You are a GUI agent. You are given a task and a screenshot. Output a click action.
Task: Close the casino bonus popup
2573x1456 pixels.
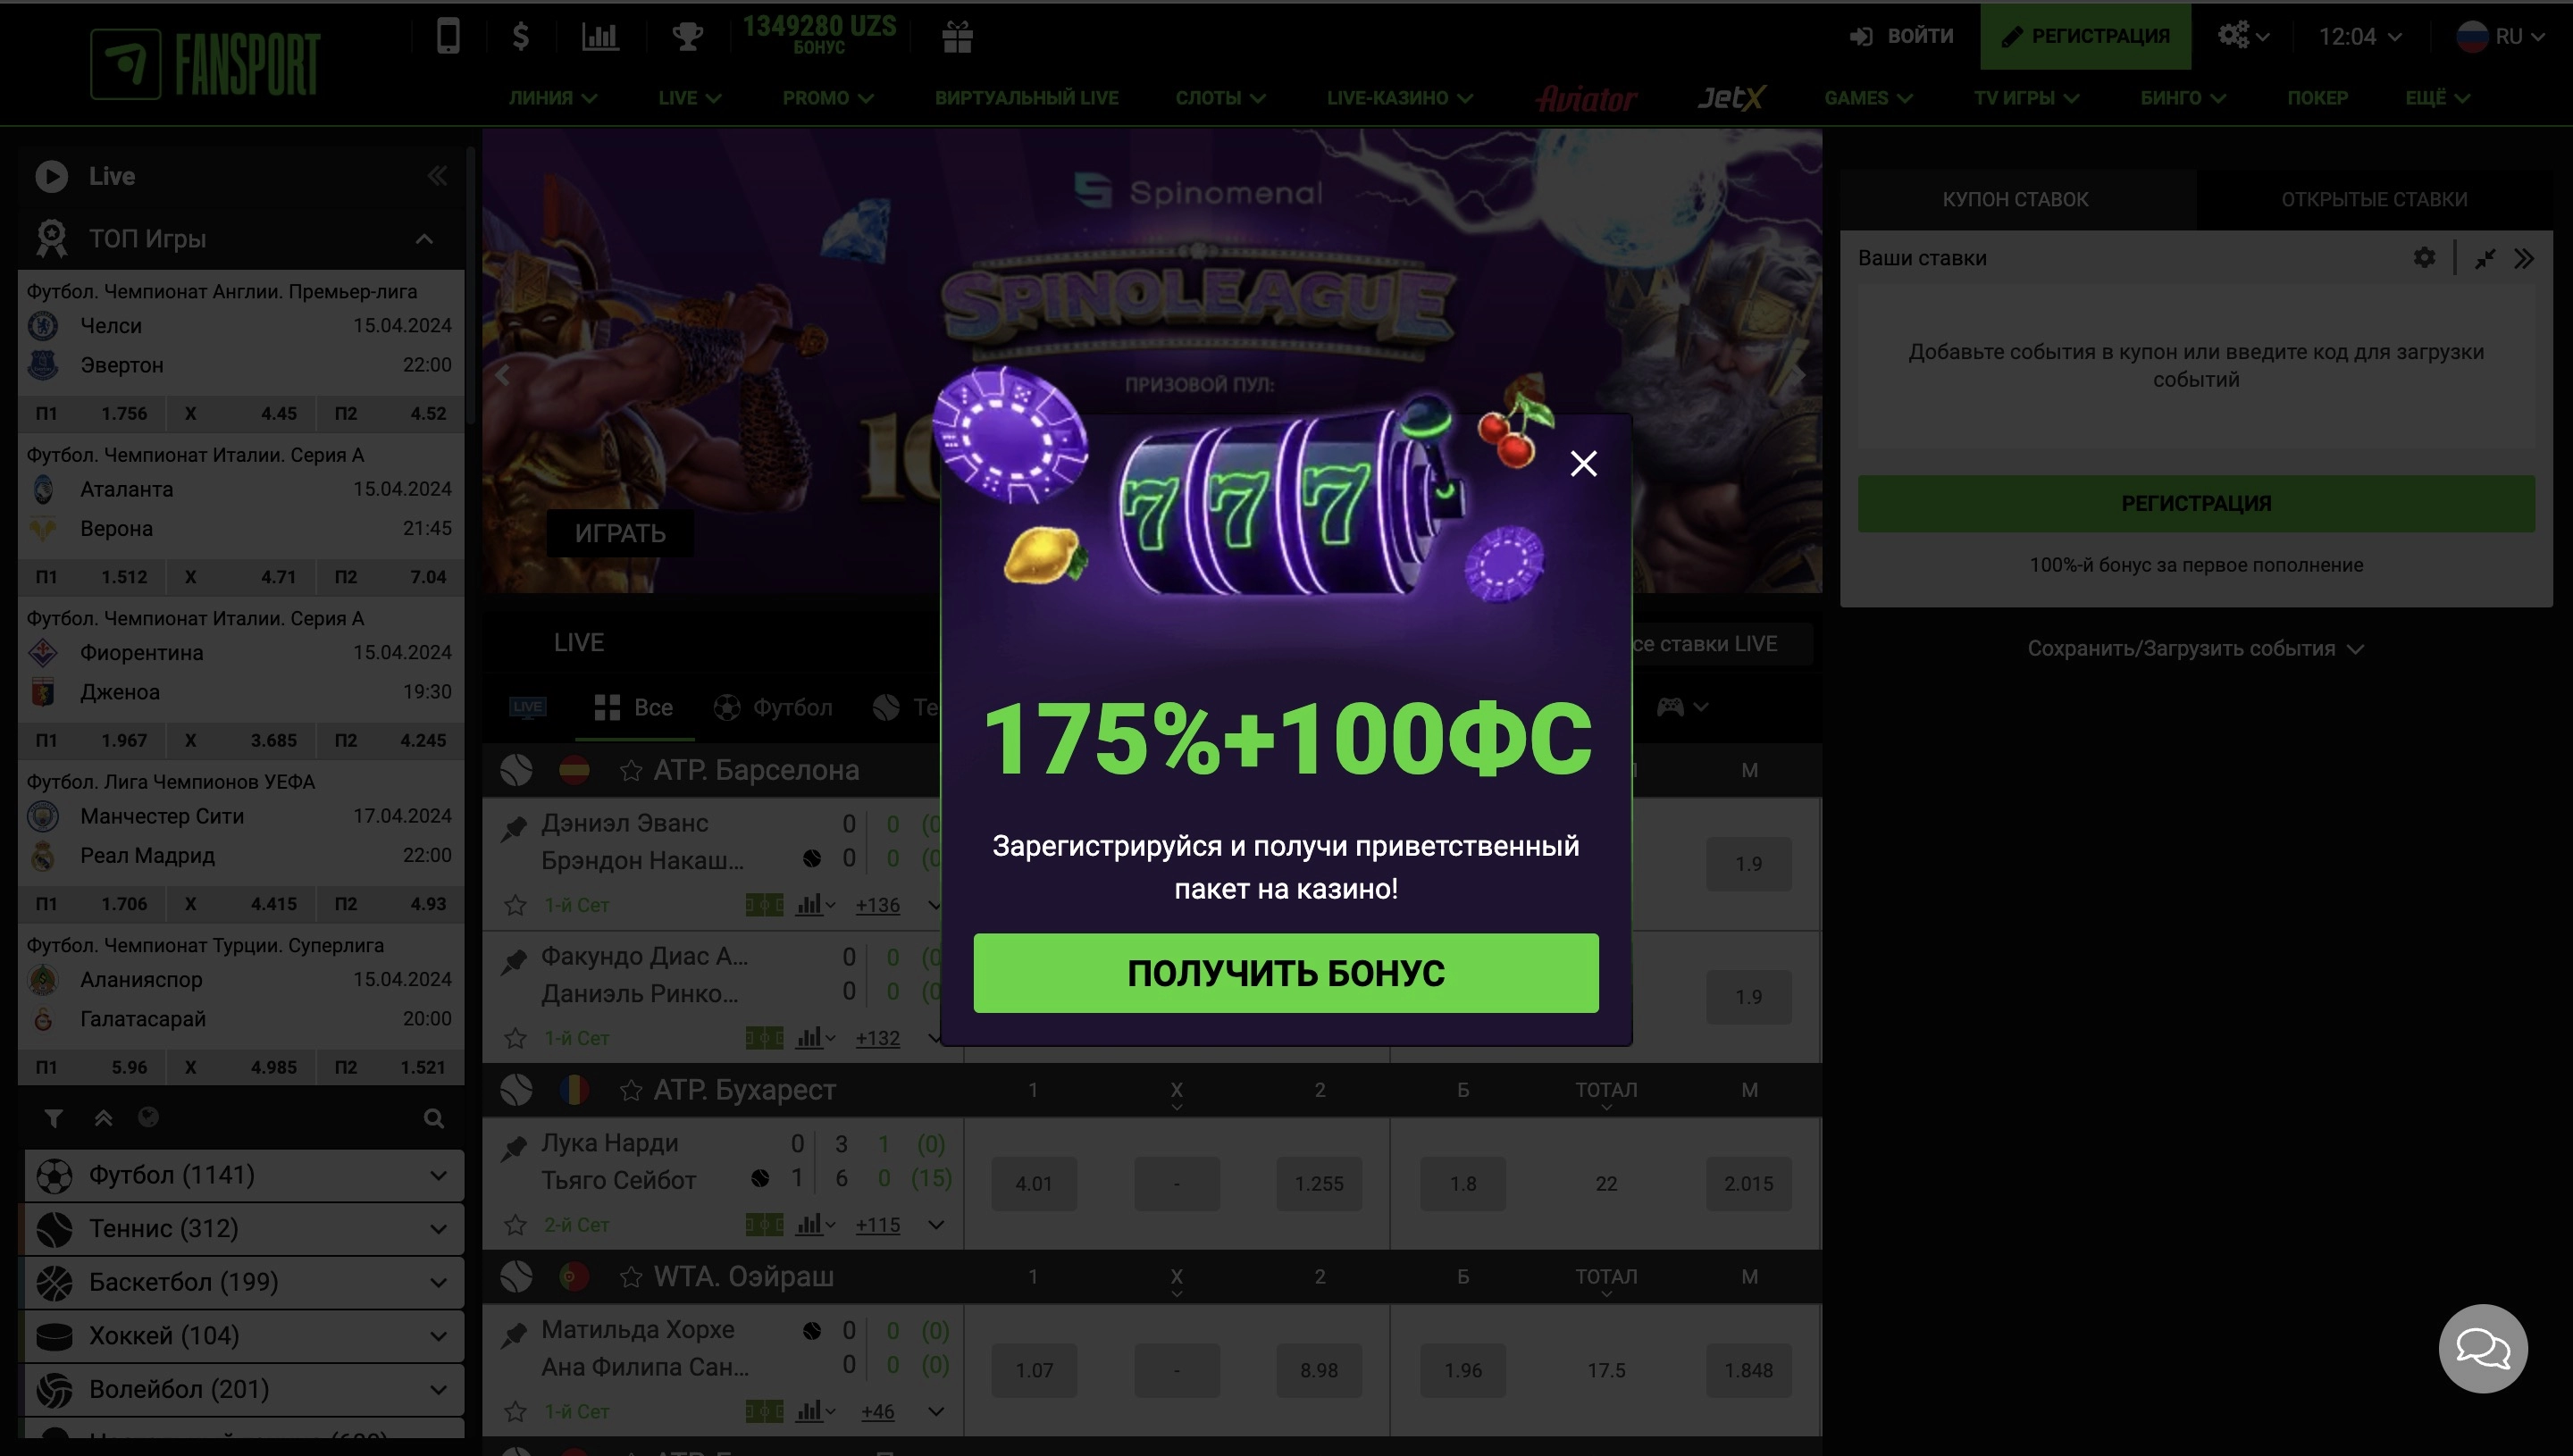coord(1583,463)
